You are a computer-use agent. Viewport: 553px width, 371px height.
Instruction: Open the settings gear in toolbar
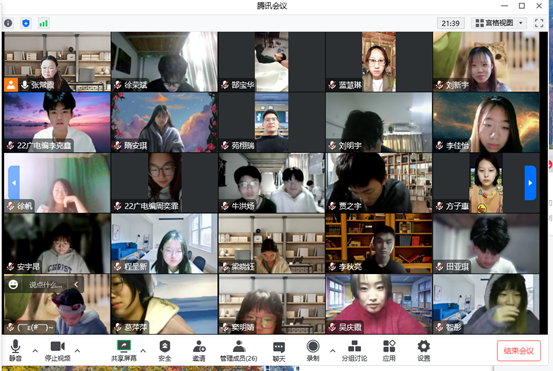coord(424,351)
